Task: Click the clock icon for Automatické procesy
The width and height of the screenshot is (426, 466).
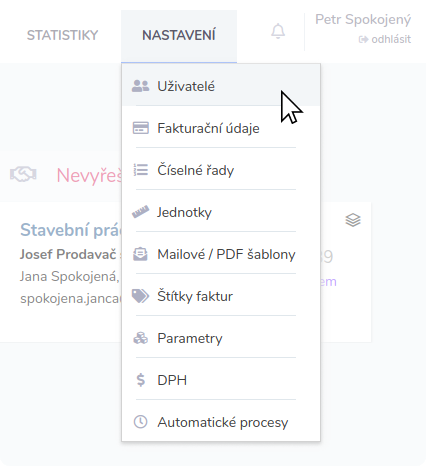Action: [140, 422]
